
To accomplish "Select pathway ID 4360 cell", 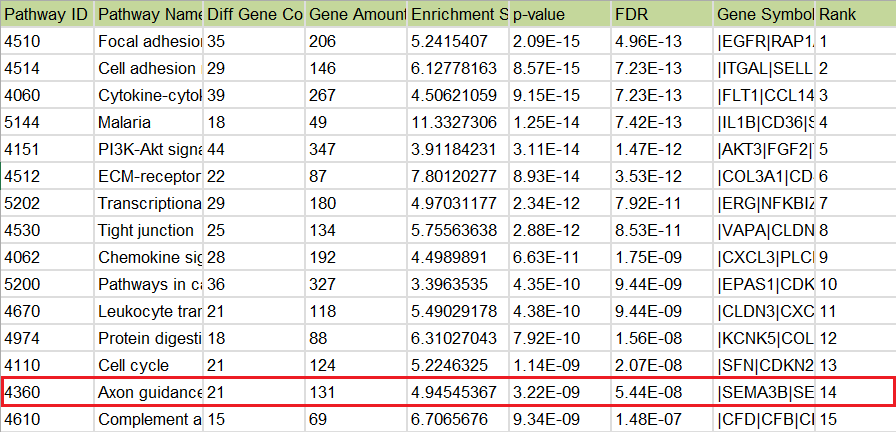I will click(47, 392).
